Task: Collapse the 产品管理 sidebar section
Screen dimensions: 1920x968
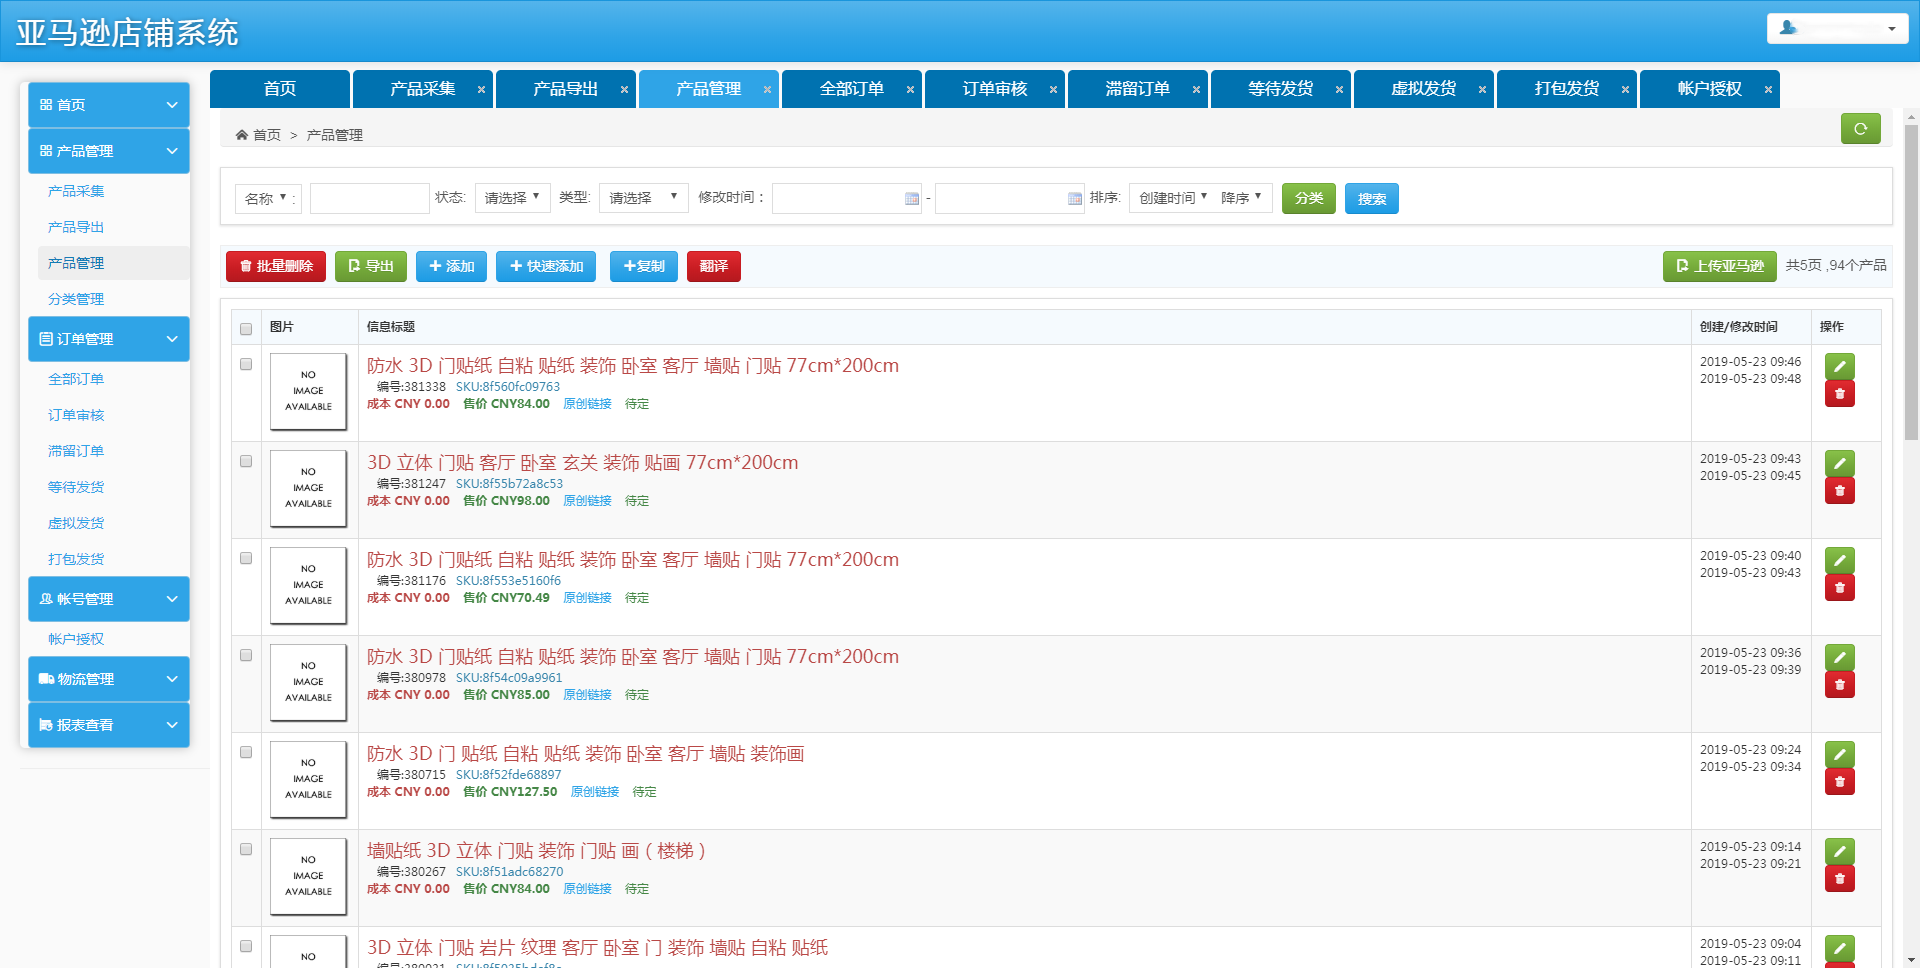Action: click(x=109, y=151)
